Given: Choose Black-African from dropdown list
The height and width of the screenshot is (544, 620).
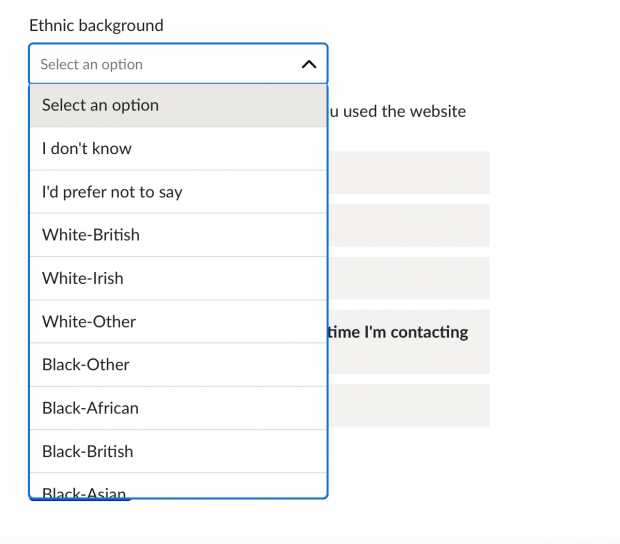Looking at the screenshot, I should coord(178,408).
